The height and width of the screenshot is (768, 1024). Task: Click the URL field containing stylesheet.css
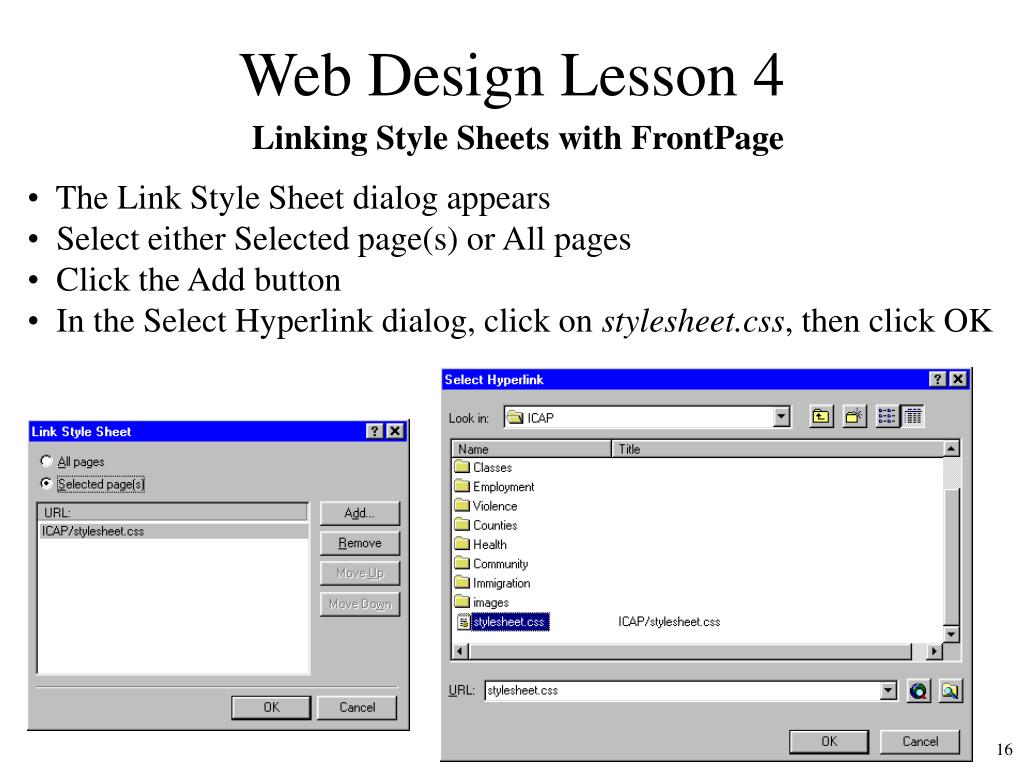click(682, 691)
